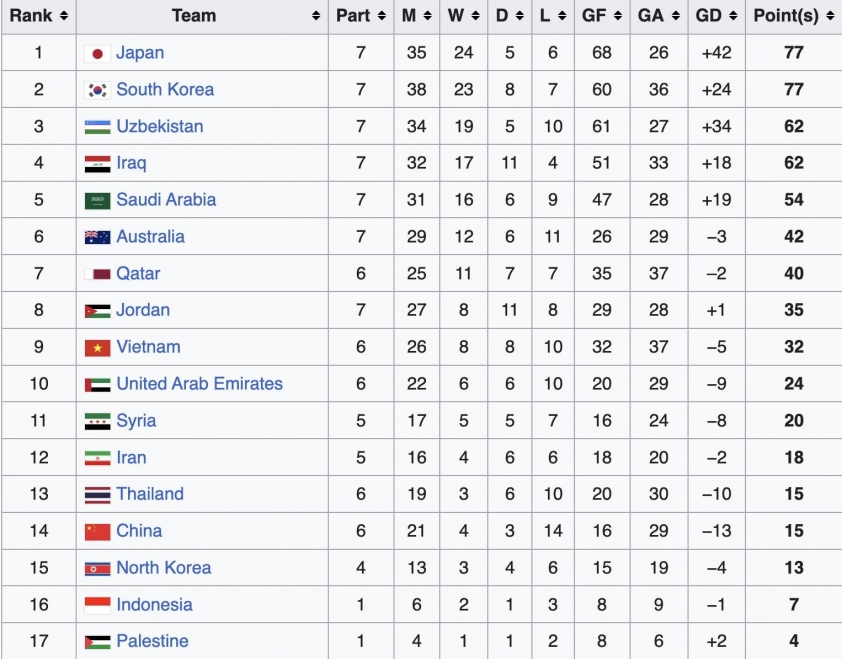842x659 pixels.
Task: Click the Jordan flag icon
Action: click(97, 311)
